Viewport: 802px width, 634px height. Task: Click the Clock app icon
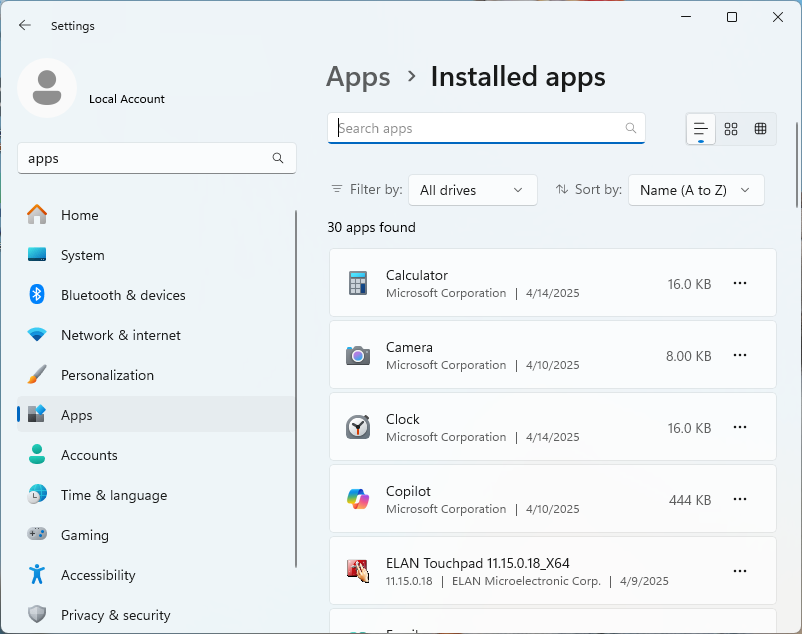tap(358, 428)
